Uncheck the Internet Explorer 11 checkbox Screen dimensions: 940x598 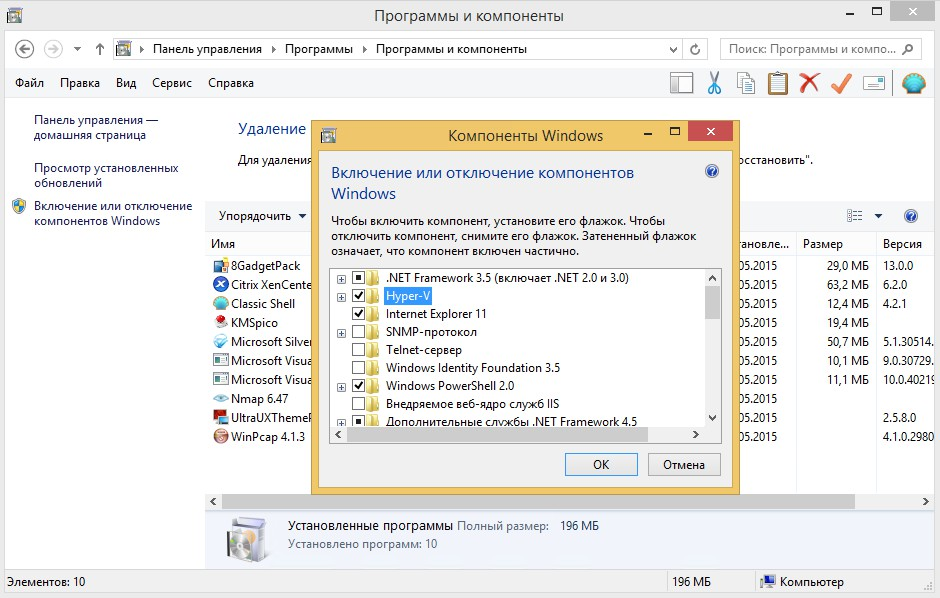(359, 314)
